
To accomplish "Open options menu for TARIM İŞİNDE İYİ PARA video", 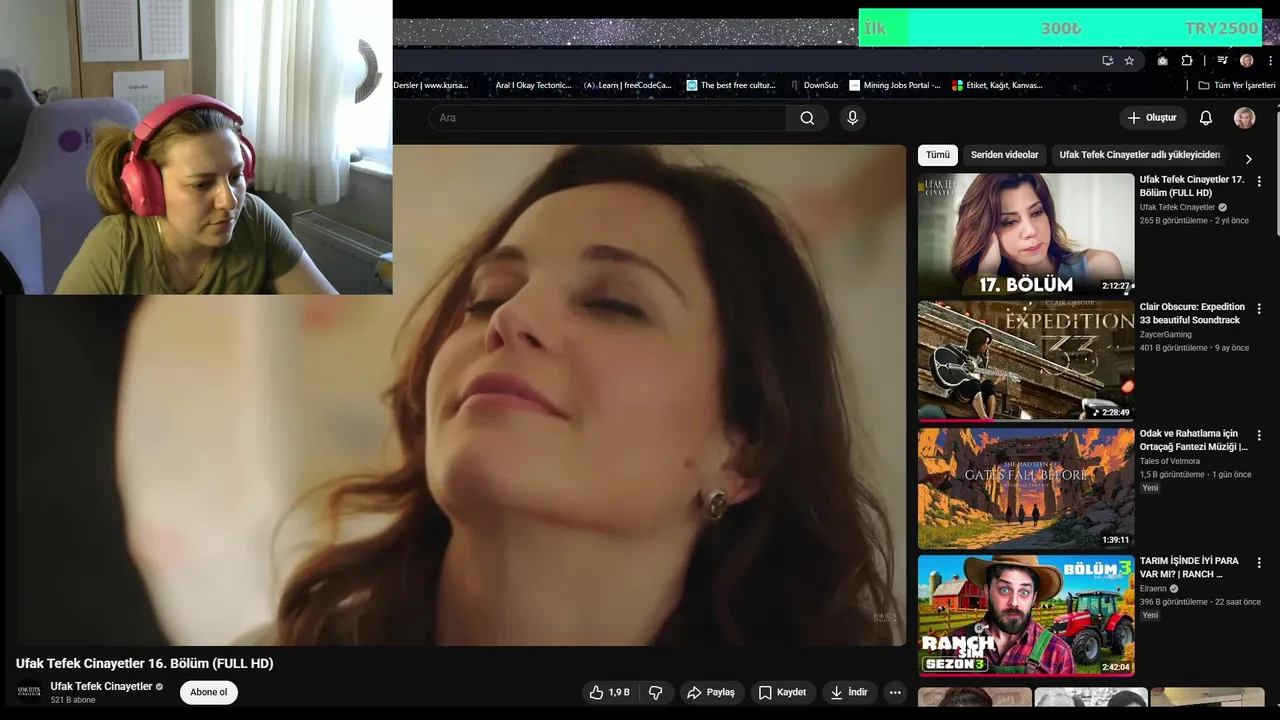I will point(1259,563).
